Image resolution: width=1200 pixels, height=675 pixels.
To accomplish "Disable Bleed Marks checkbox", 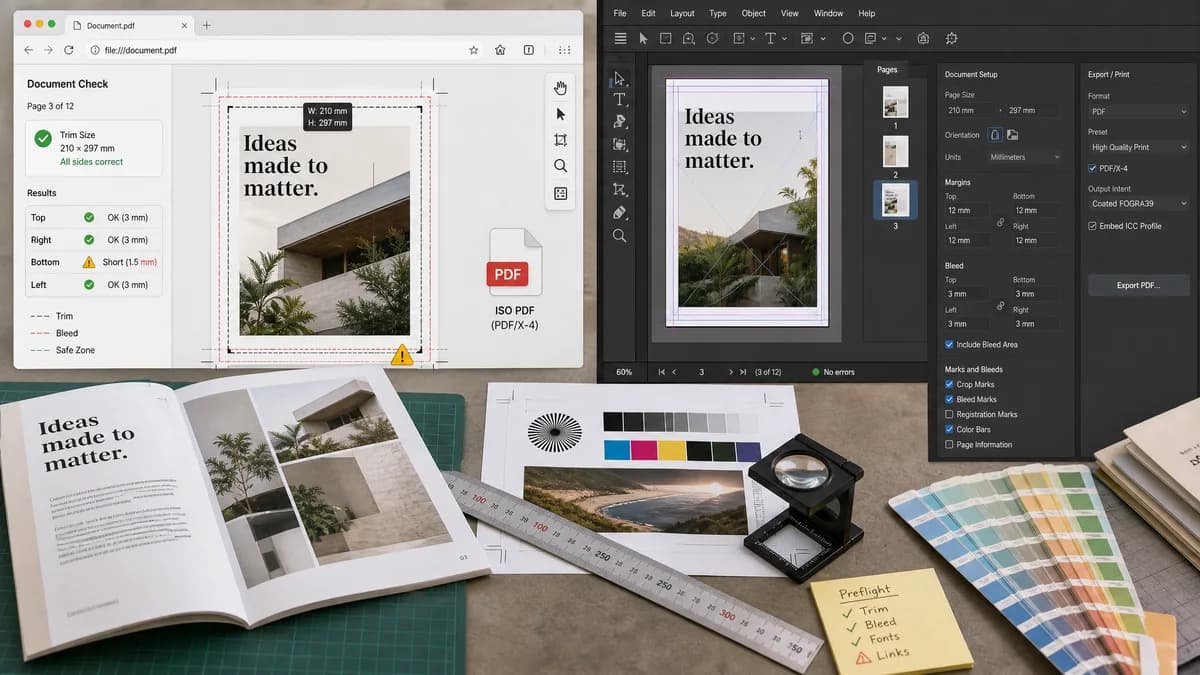I will point(949,399).
